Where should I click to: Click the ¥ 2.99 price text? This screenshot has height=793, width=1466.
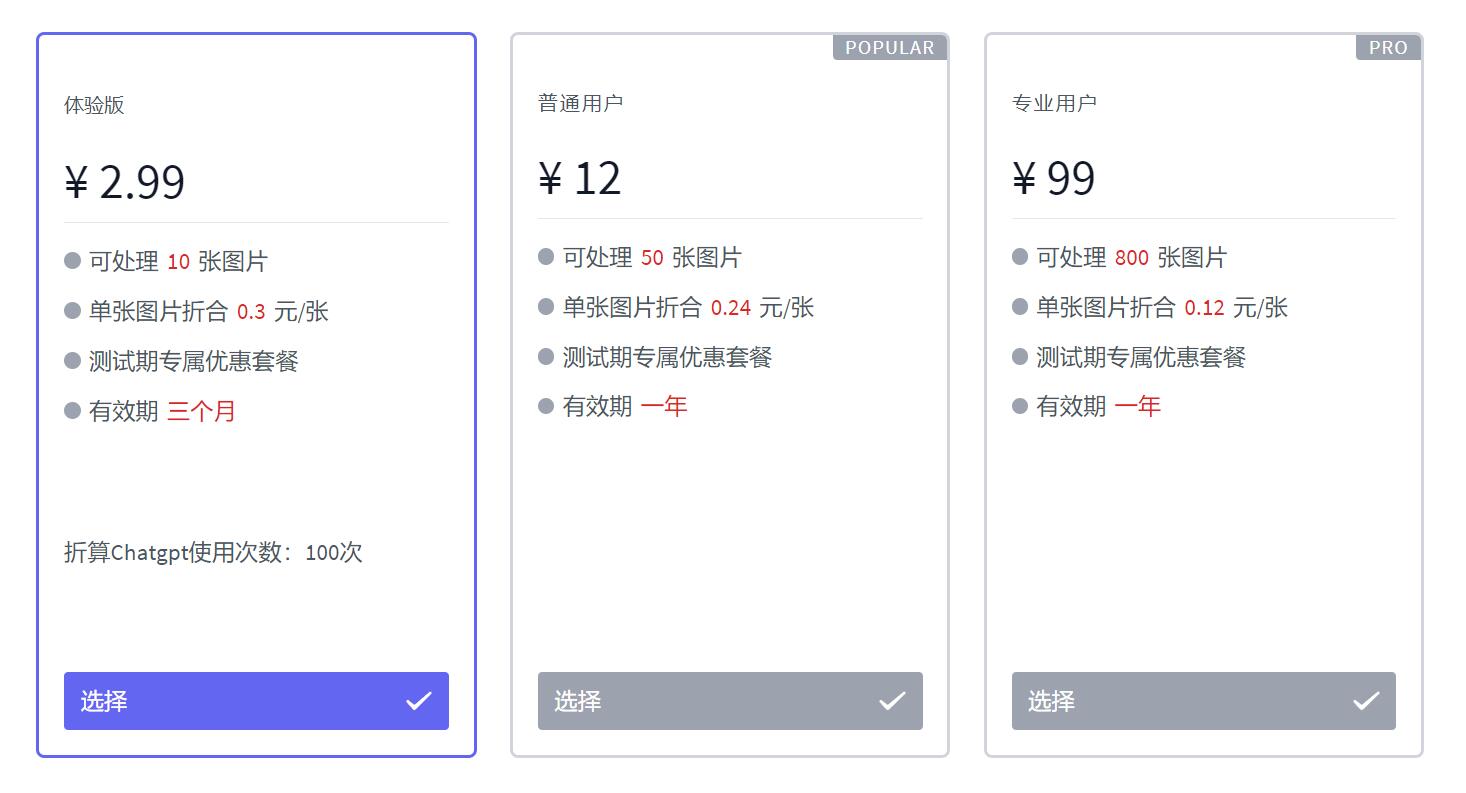[x=125, y=182]
